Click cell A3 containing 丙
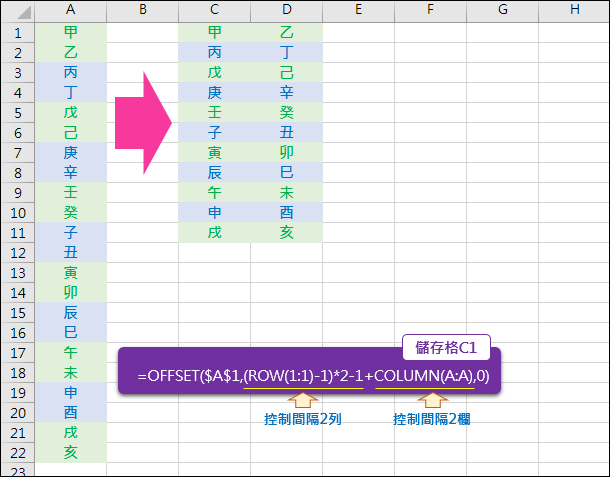Screen dimensions: 610x477 coord(70,72)
